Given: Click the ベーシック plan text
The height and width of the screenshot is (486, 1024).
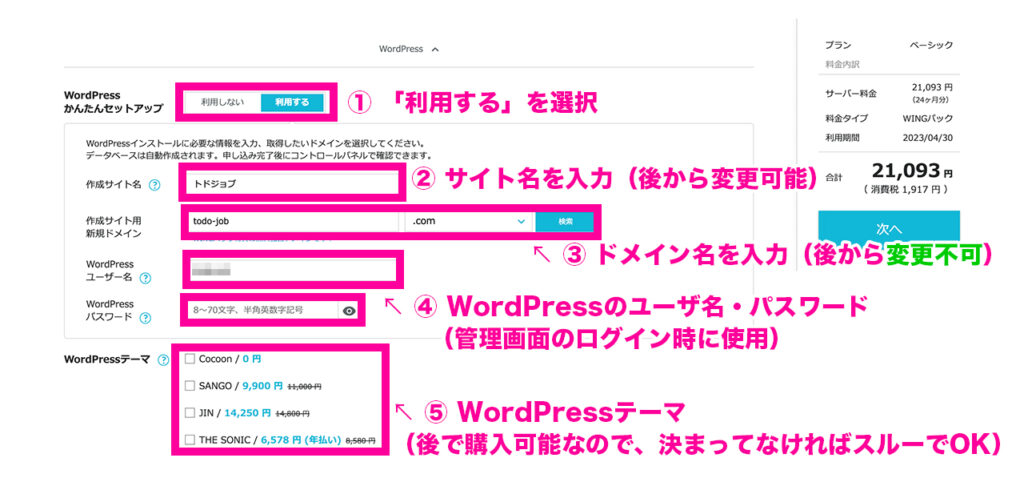Looking at the screenshot, I should pos(931,45).
